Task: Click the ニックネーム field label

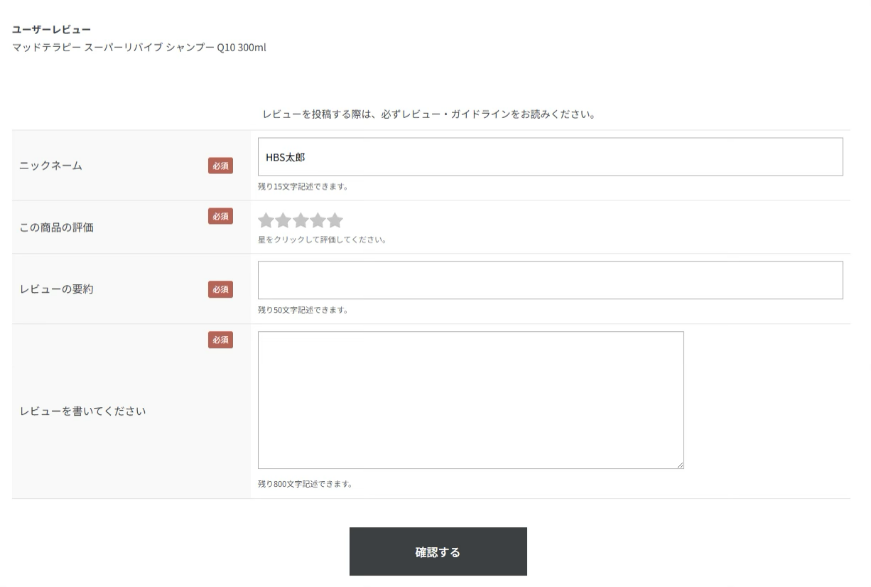Action: [51, 166]
